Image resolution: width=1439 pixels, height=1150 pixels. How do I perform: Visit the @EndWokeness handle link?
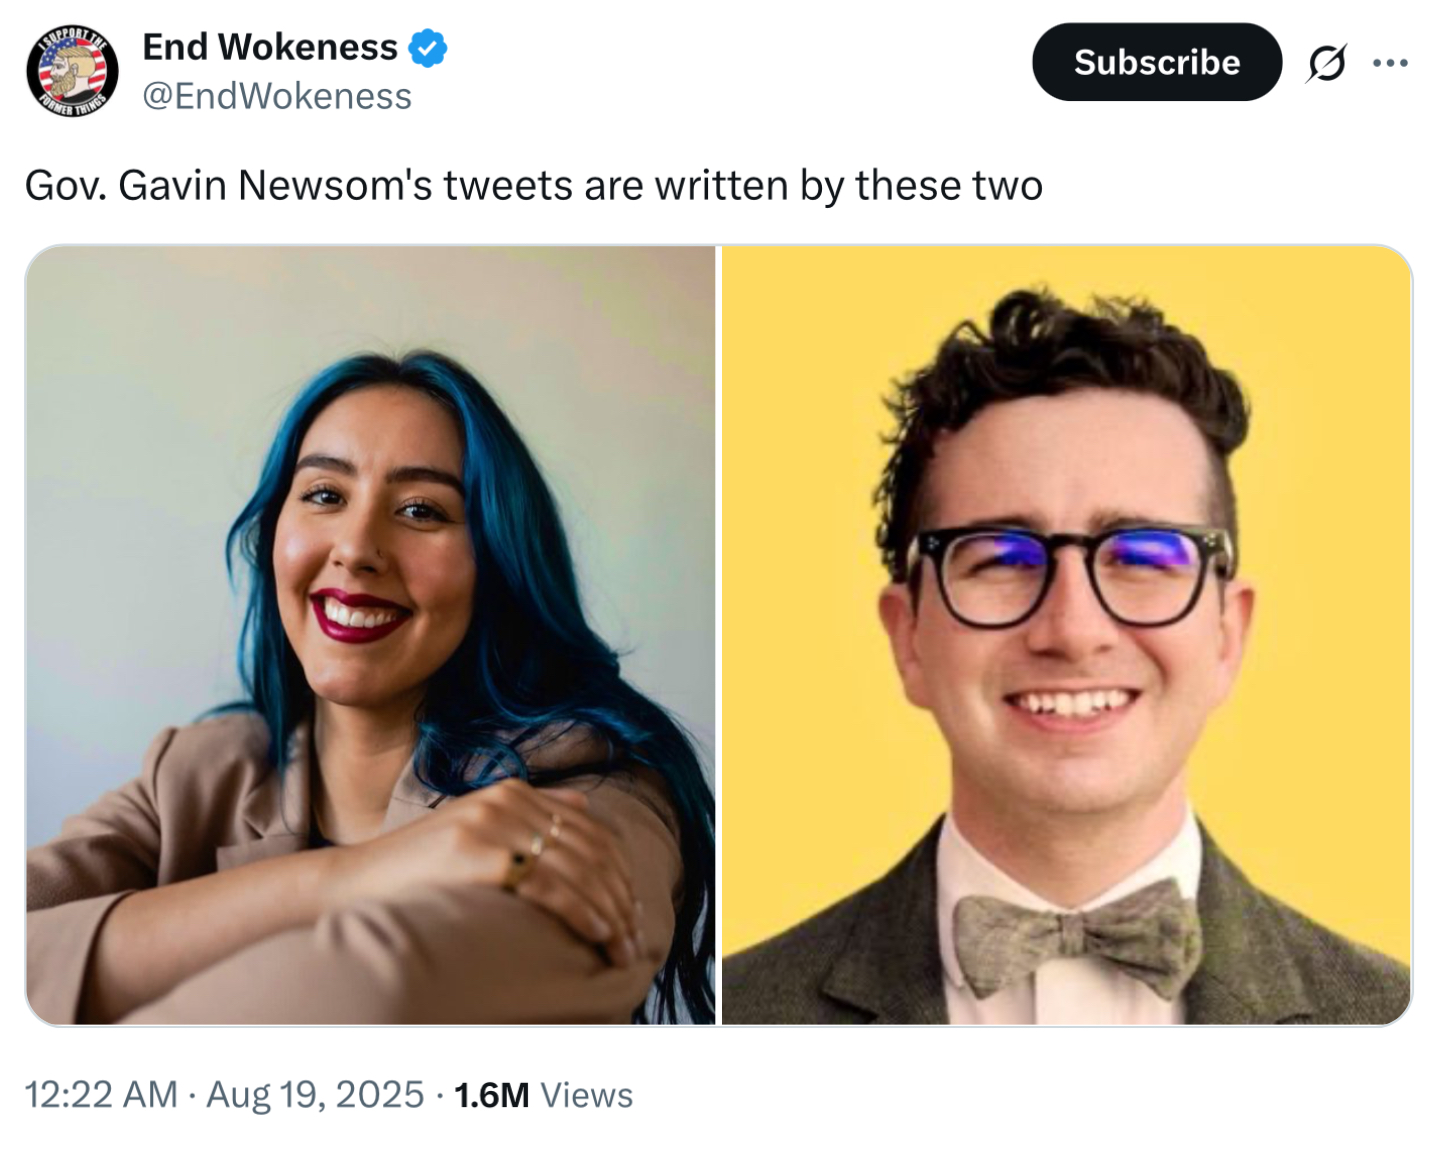pyautogui.click(x=277, y=96)
